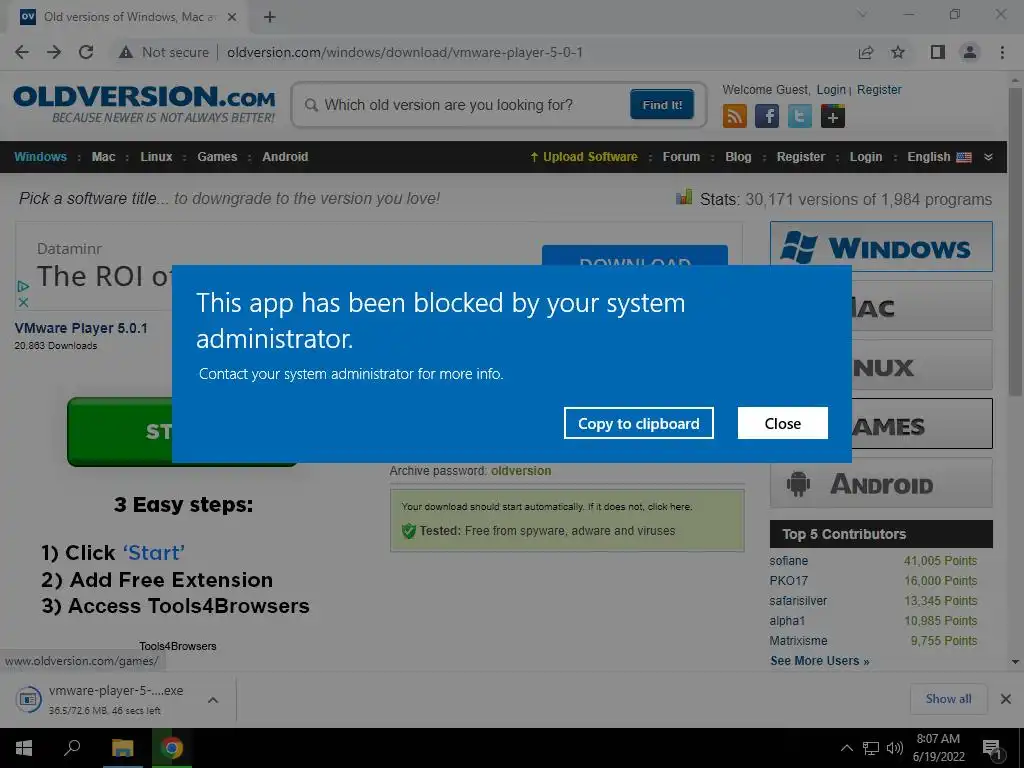
Task: Click Upload Software in the nav bar
Action: tap(584, 157)
